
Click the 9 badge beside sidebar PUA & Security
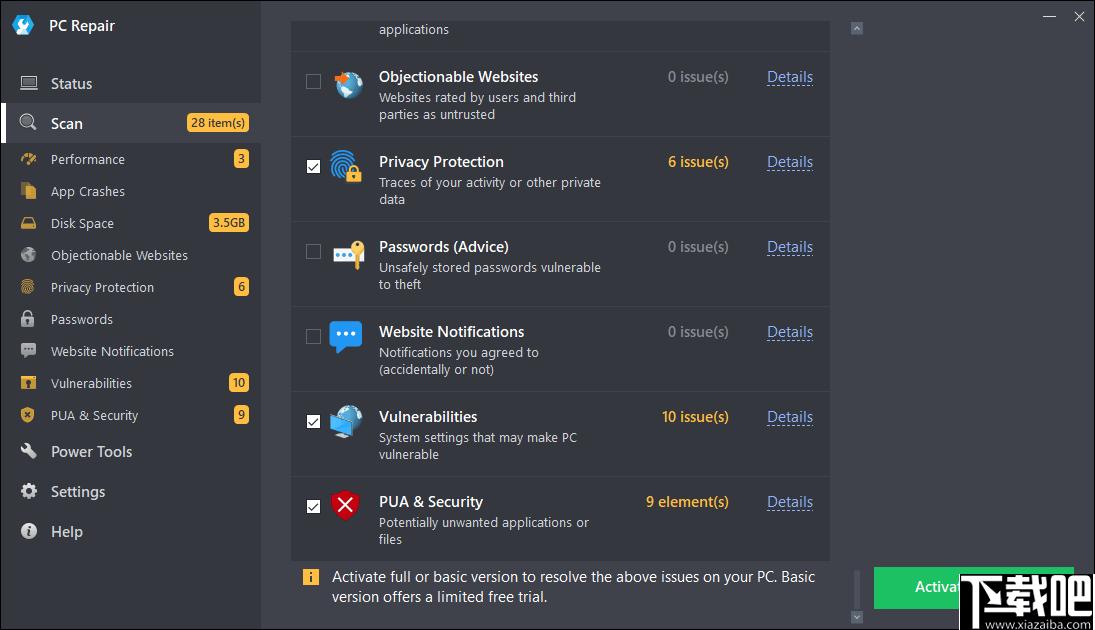tap(241, 415)
